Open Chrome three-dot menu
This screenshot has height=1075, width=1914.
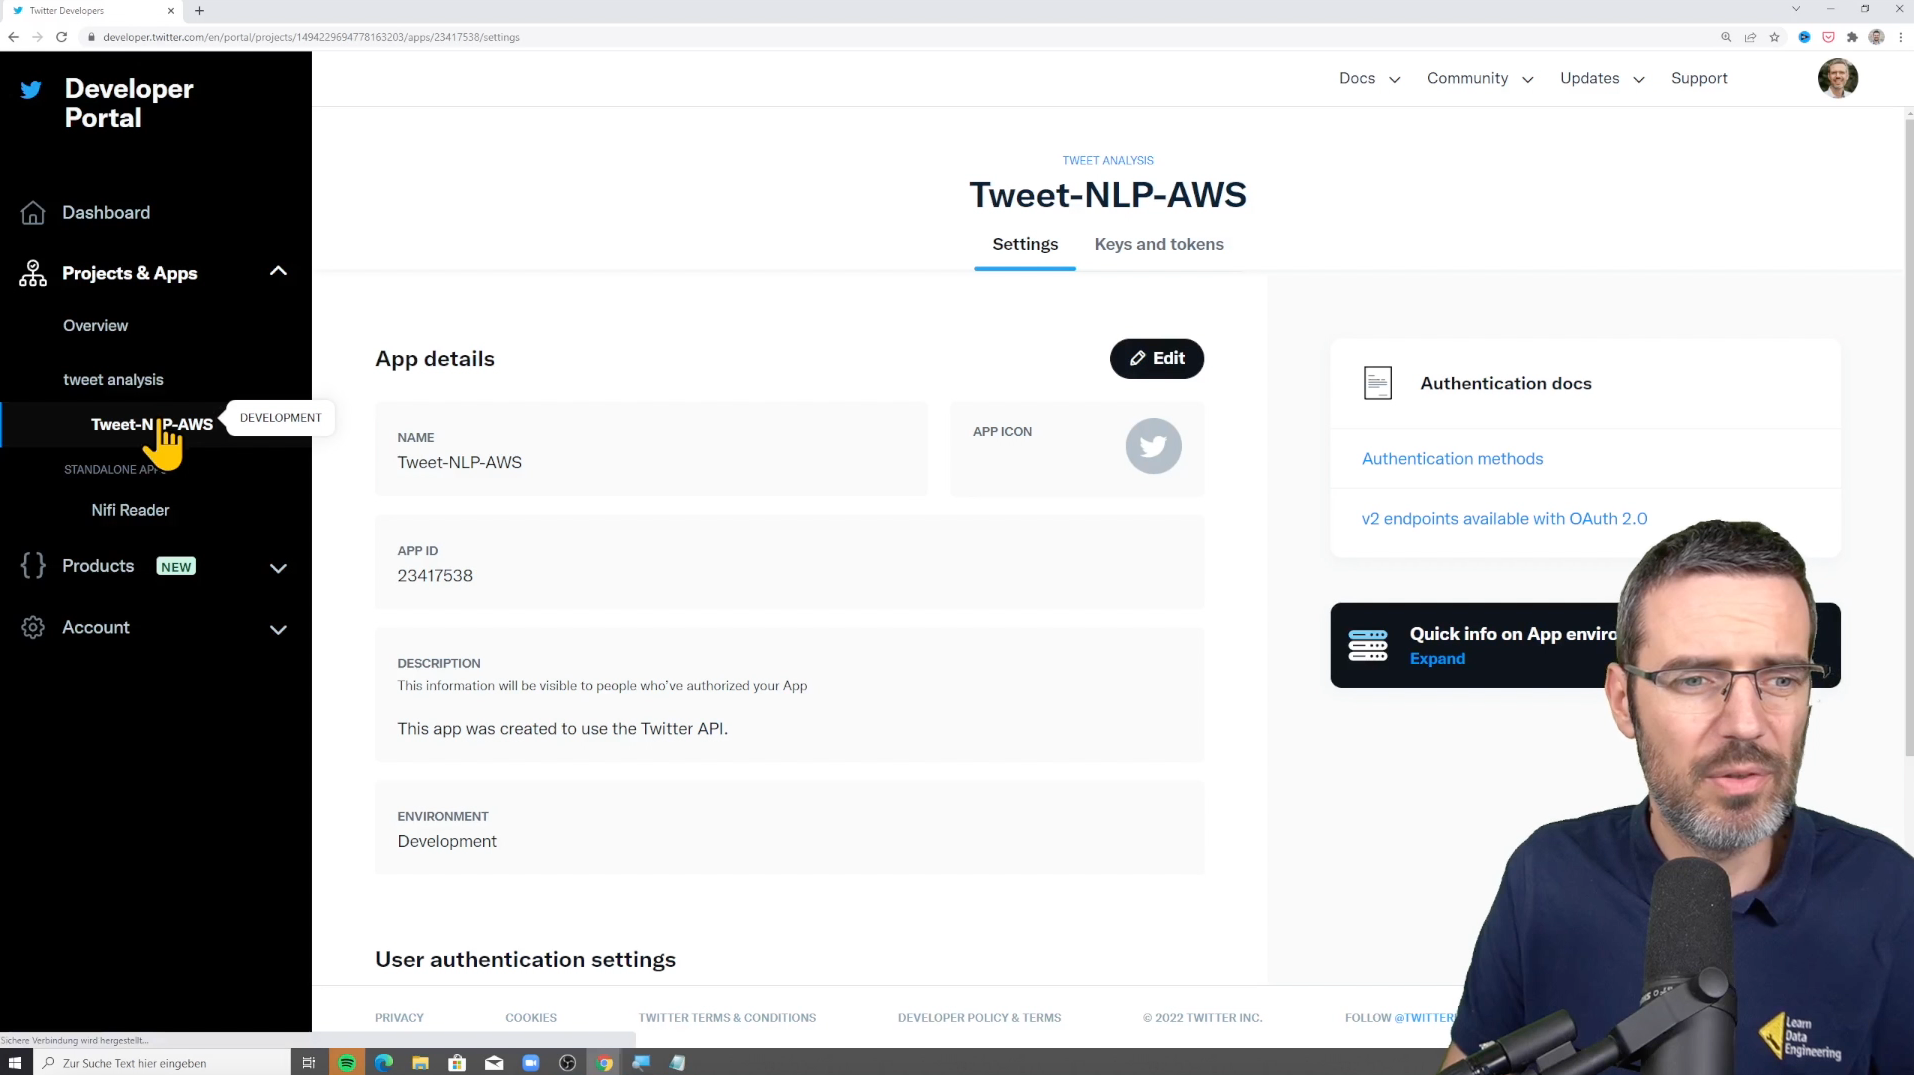pos(1900,37)
